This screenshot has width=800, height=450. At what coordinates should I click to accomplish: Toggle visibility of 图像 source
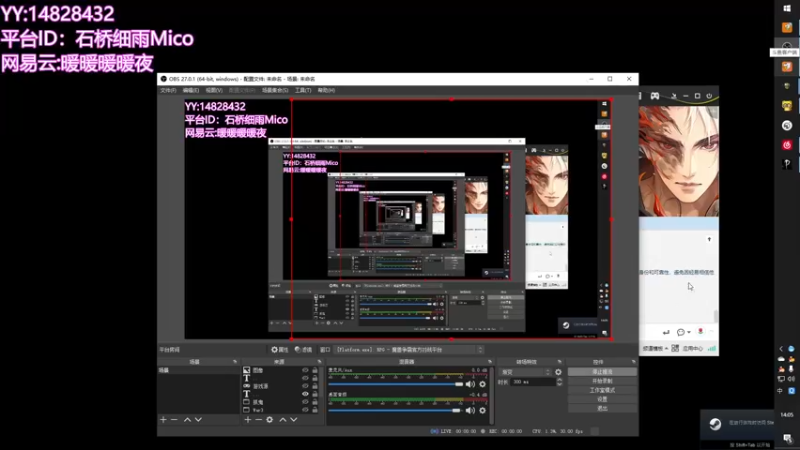(305, 370)
